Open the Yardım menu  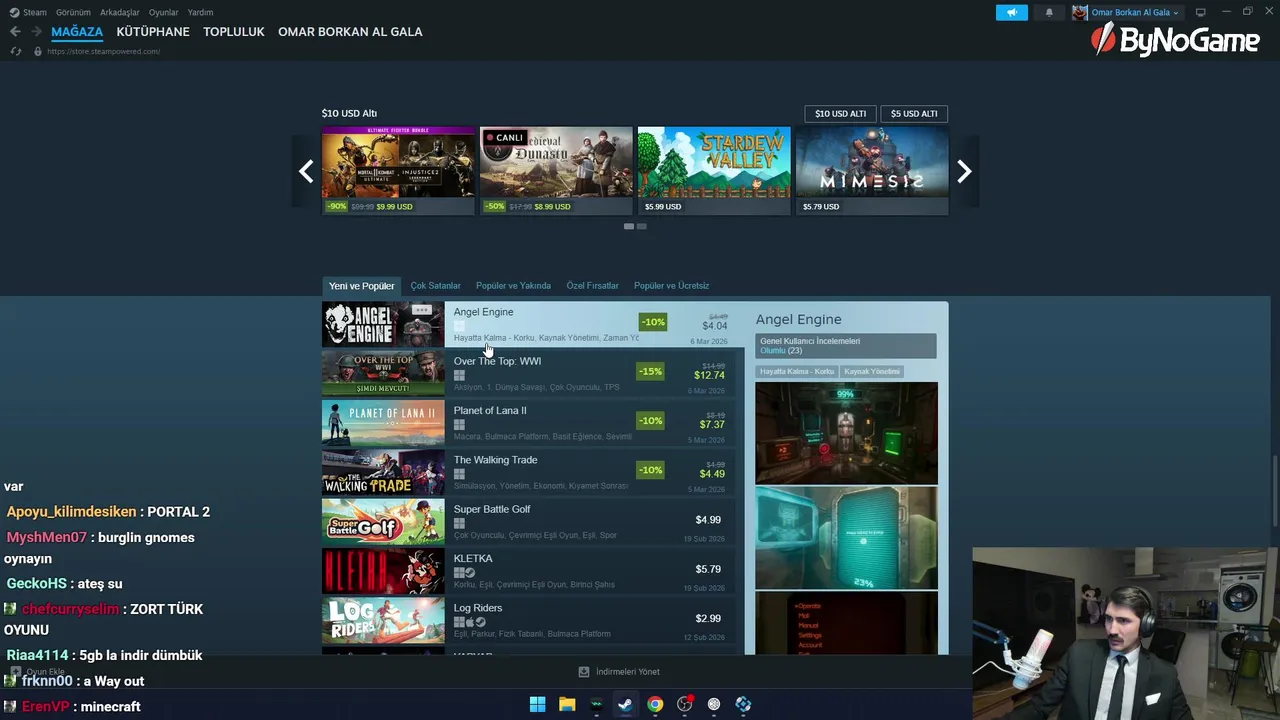pyautogui.click(x=201, y=12)
